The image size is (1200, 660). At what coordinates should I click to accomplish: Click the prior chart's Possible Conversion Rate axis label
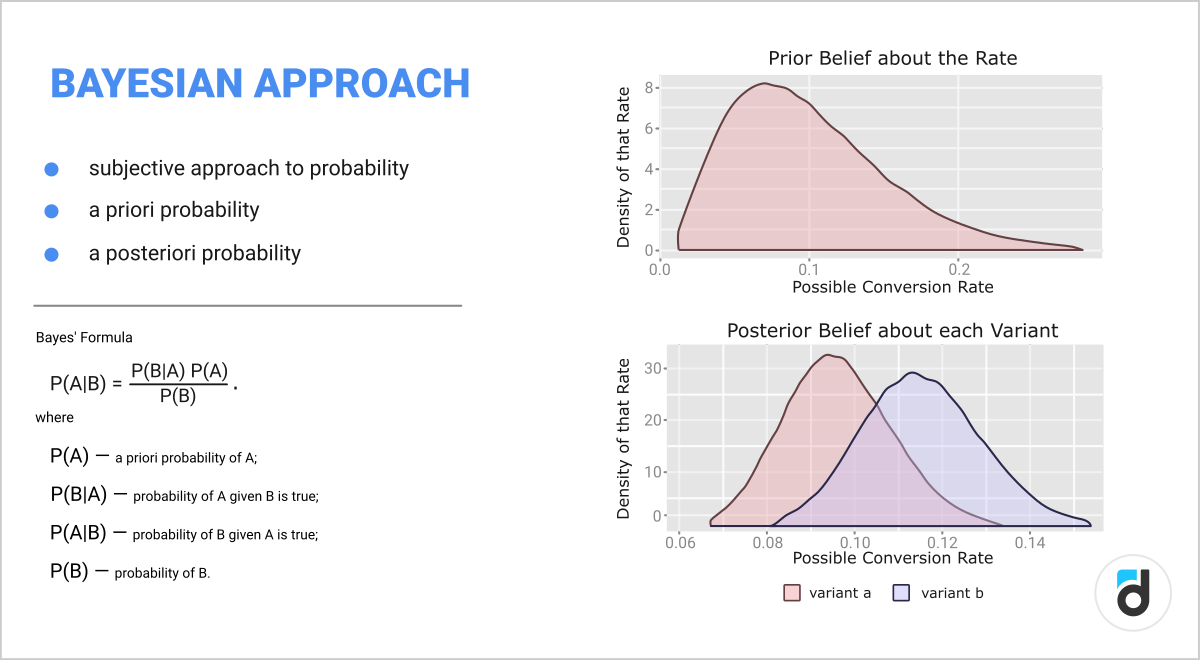tap(892, 287)
